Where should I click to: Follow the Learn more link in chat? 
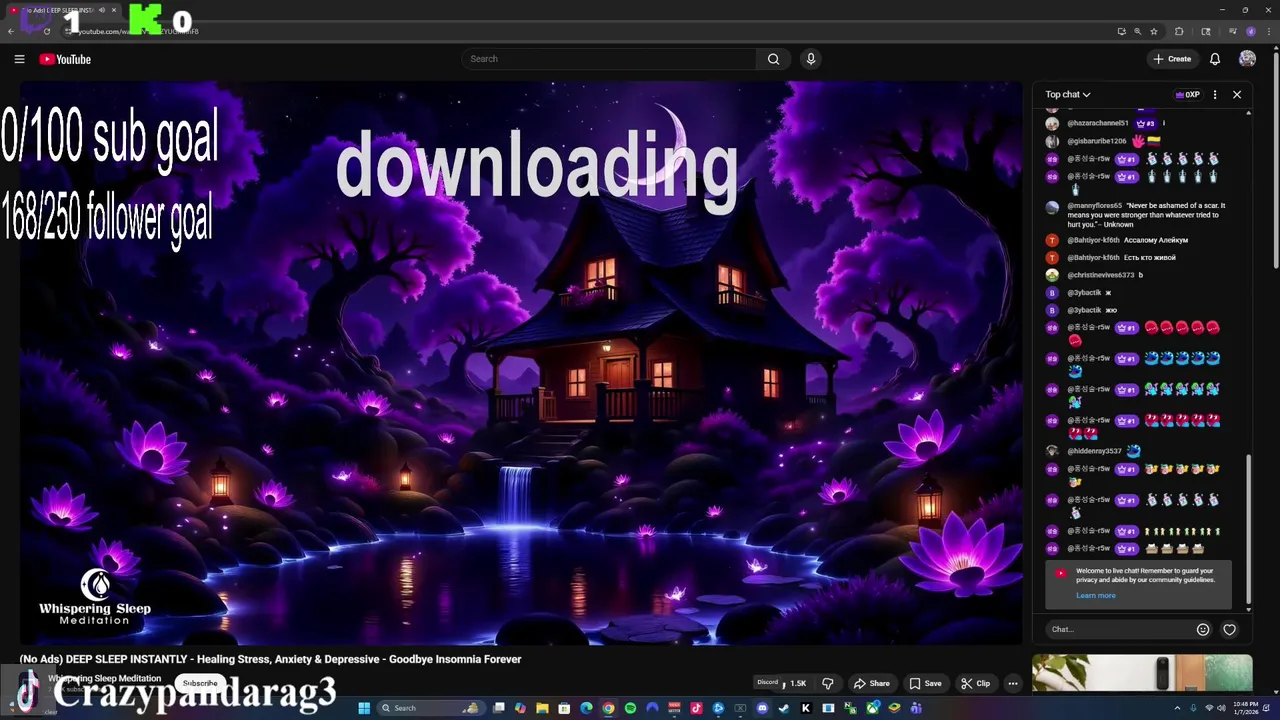point(1095,596)
